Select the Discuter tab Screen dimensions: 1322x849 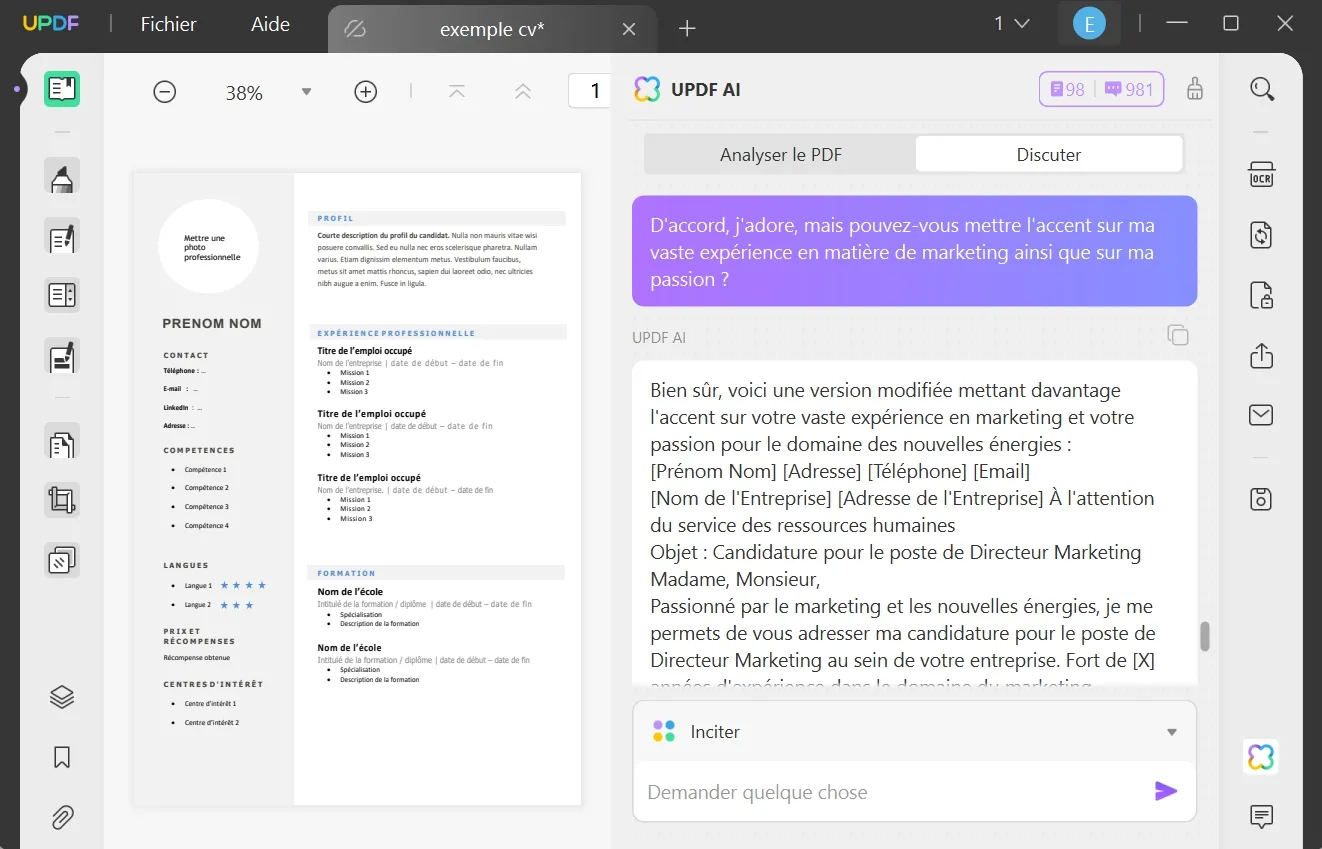tap(1049, 154)
